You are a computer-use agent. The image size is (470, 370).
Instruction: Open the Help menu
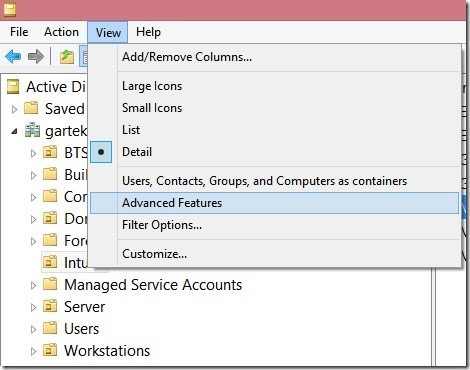[x=148, y=32]
